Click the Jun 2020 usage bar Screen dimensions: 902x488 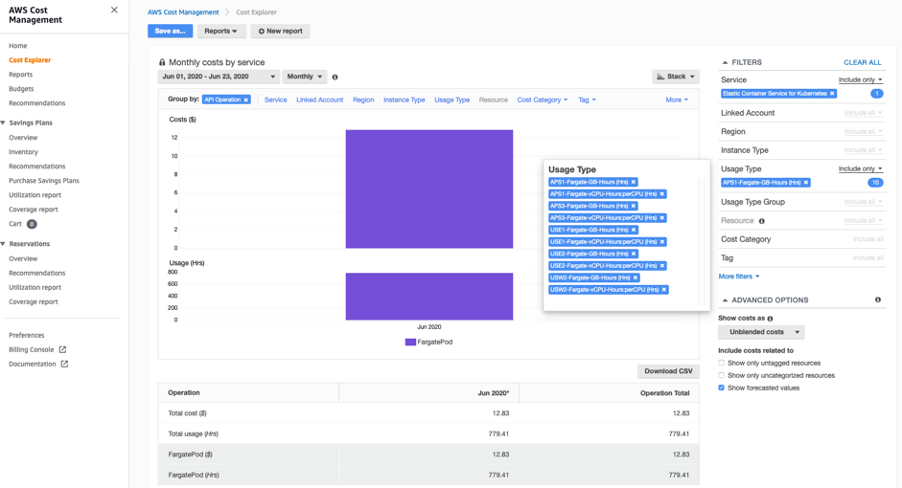click(429, 296)
